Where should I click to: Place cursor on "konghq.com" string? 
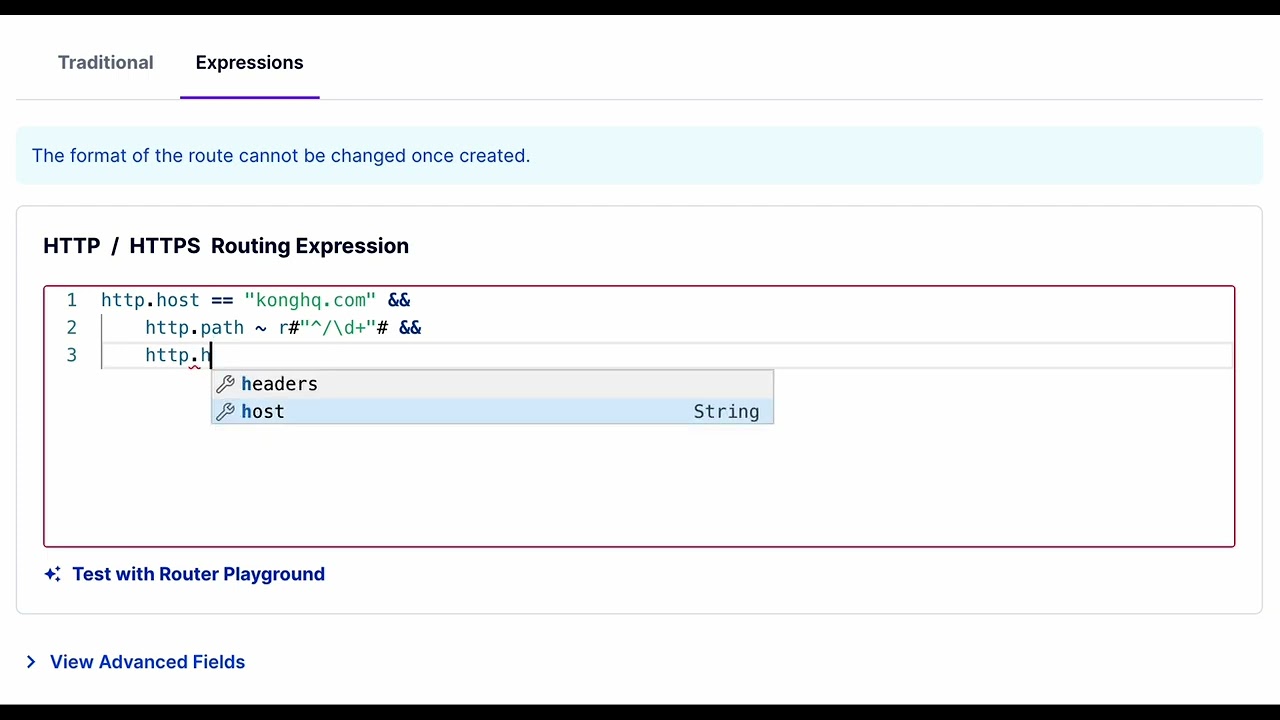point(310,300)
